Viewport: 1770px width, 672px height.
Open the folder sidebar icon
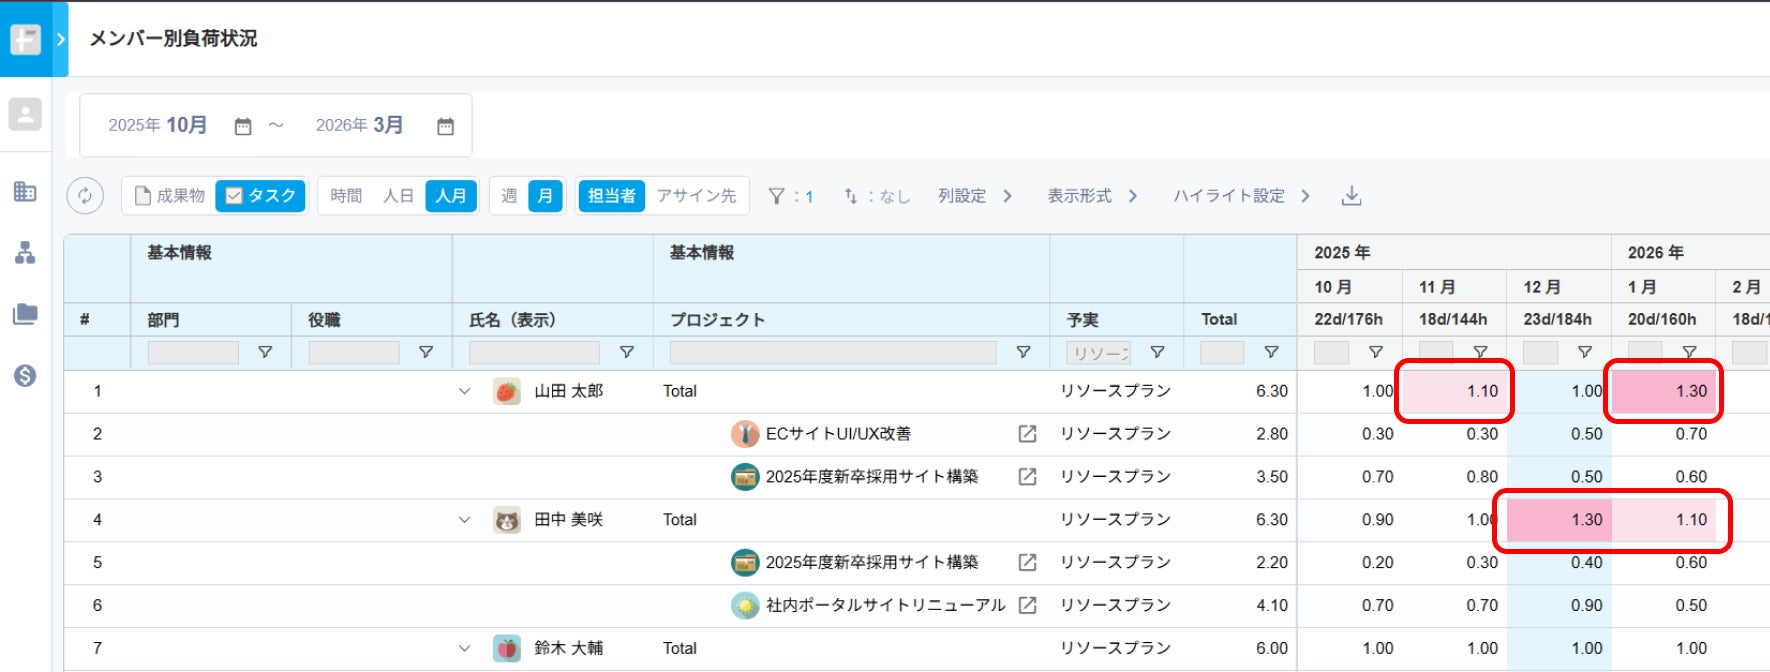[x=25, y=314]
